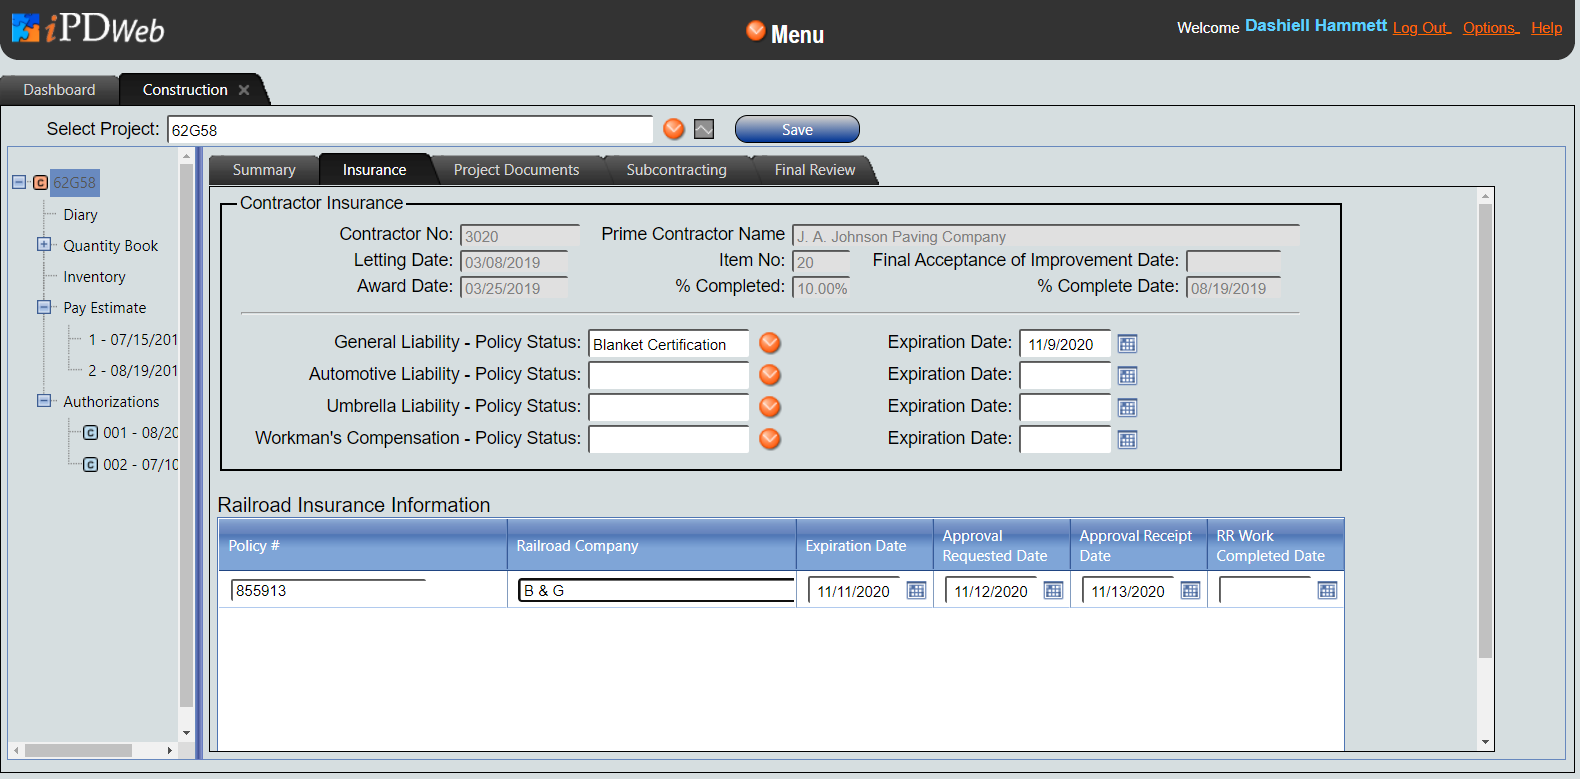This screenshot has height=779, width=1580.
Task: Click the Policy # input field
Action: [328, 591]
